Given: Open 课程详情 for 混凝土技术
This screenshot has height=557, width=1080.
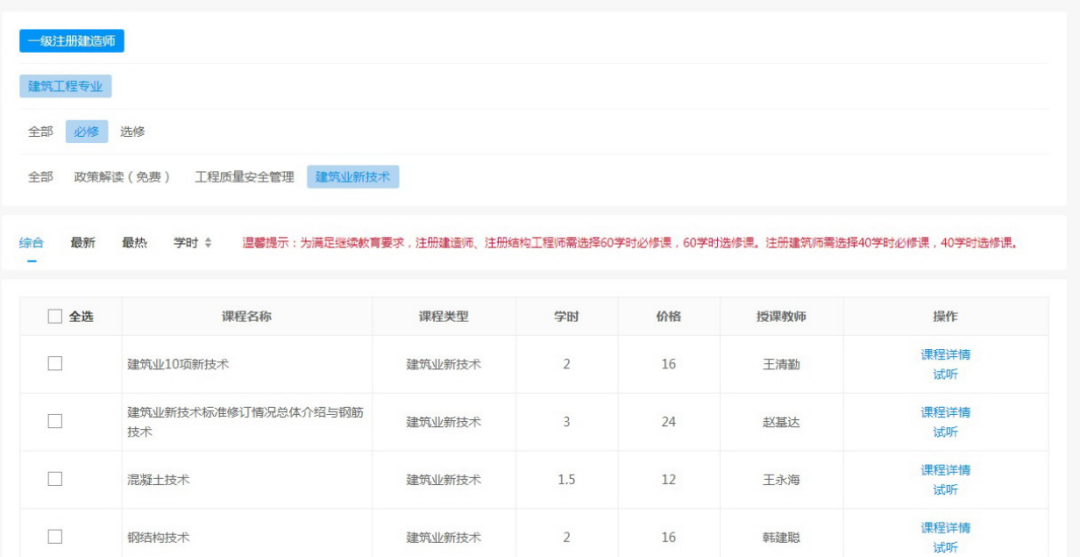Looking at the screenshot, I should click(946, 470).
